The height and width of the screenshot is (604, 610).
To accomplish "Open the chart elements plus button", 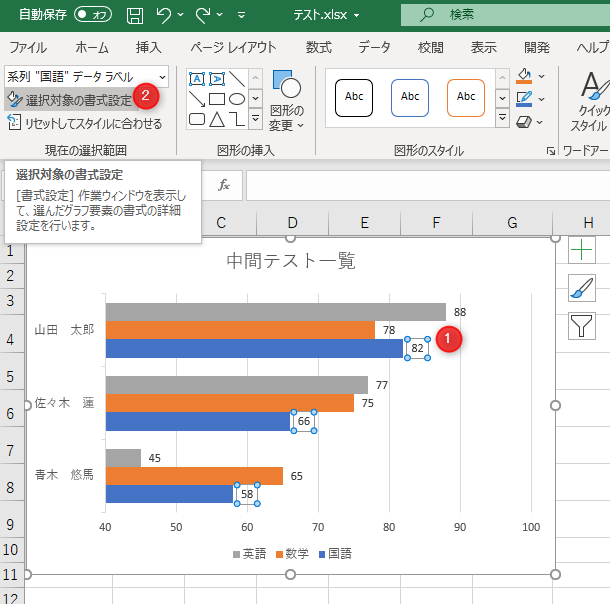I will (582, 250).
